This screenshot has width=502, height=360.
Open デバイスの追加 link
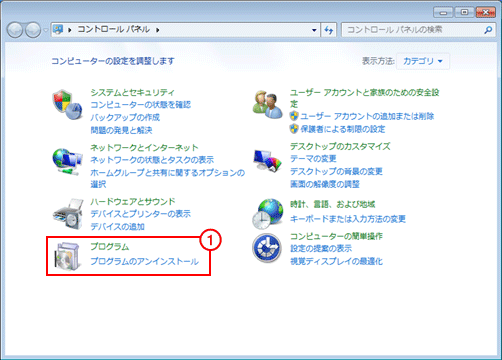click(117, 227)
